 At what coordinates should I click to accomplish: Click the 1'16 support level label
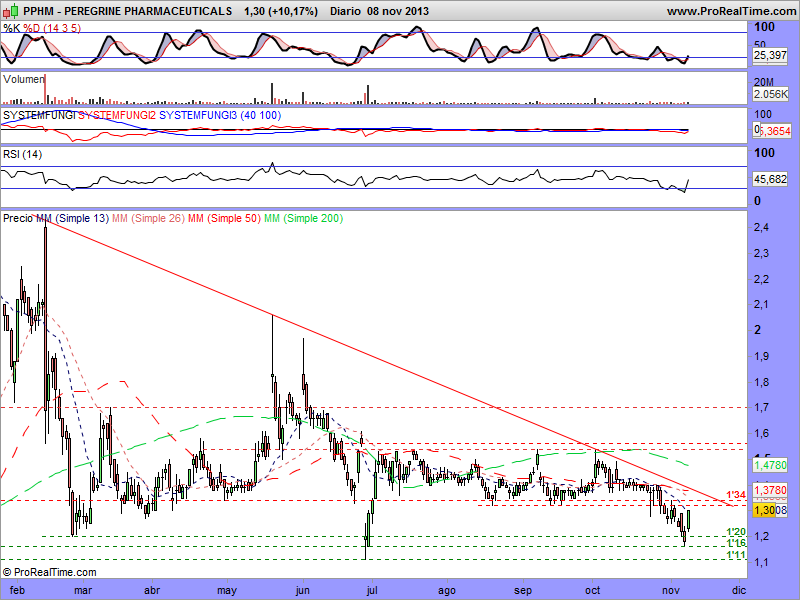pos(736,542)
